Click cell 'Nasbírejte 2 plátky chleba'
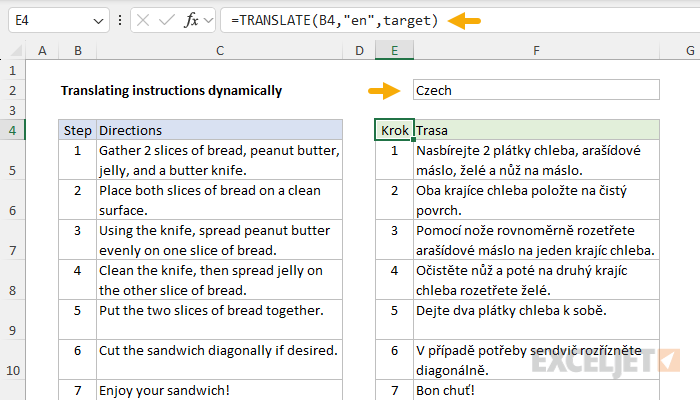 [536, 160]
